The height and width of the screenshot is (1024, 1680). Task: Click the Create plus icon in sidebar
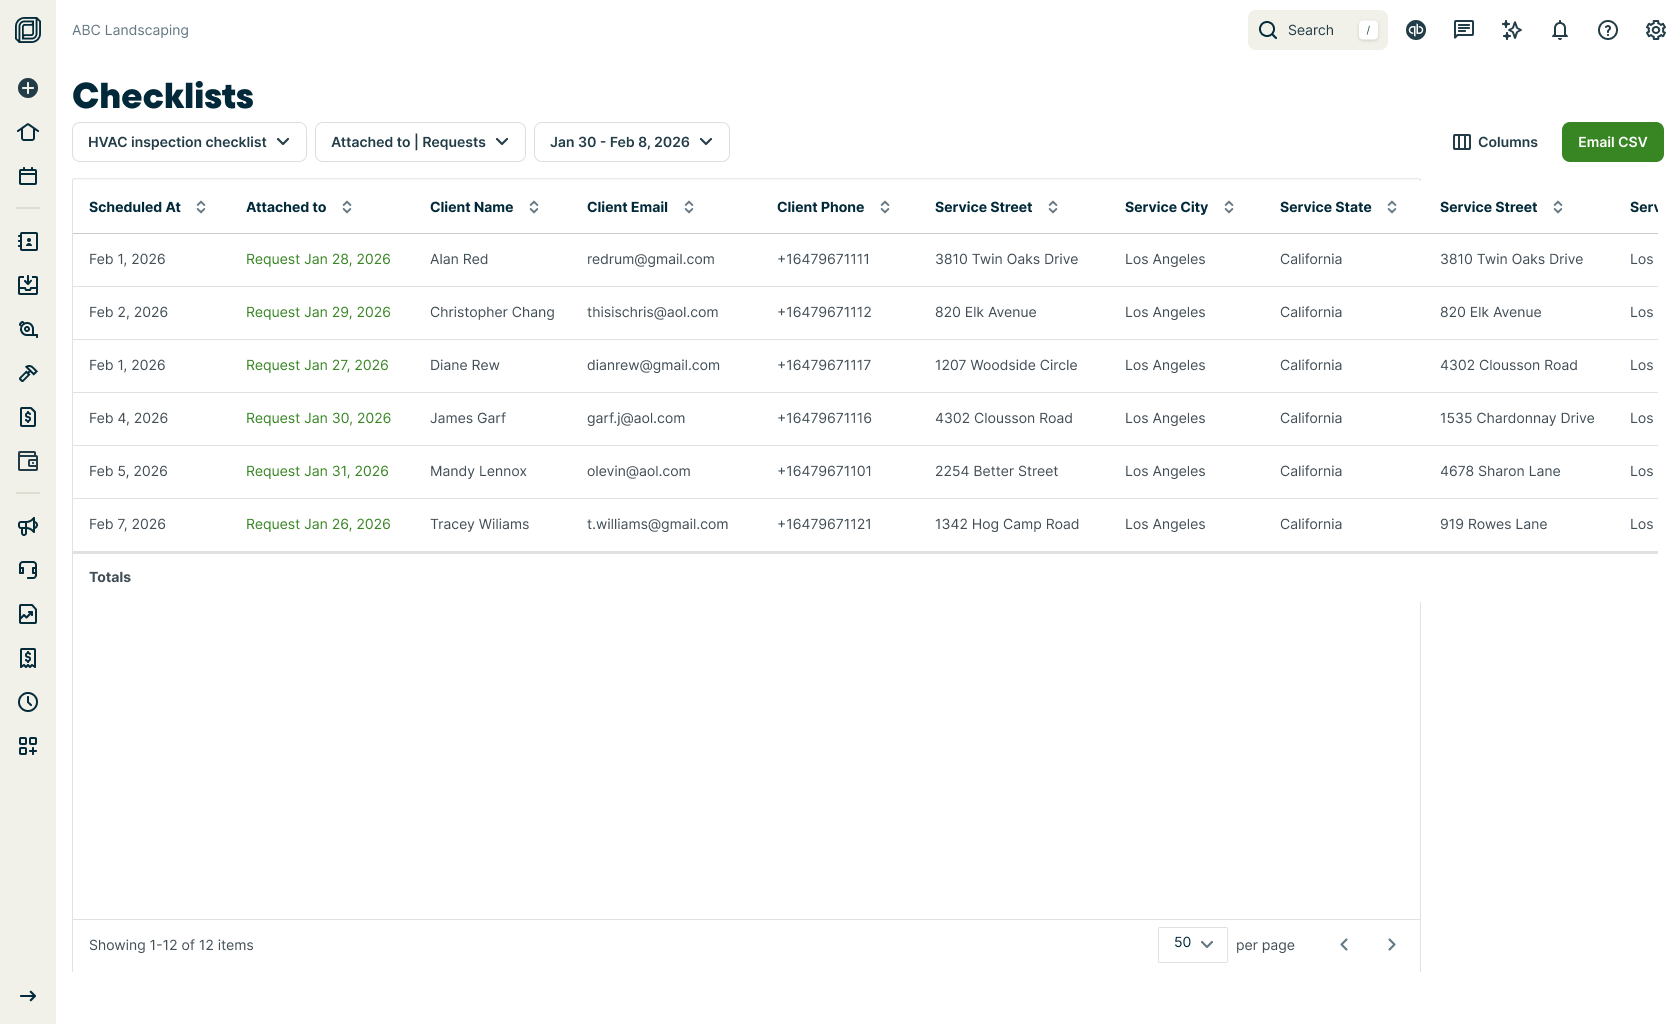(x=28, y=88)
